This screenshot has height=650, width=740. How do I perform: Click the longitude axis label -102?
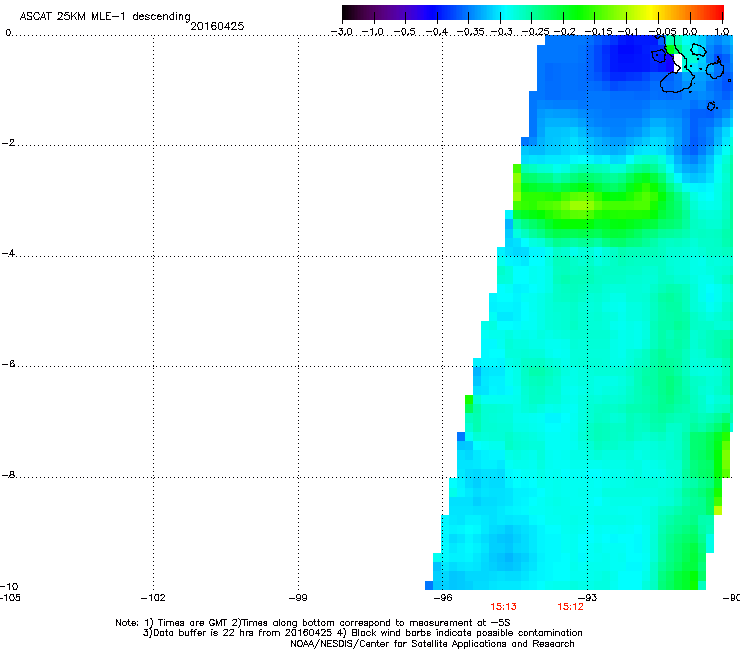(x=153, y=598)
